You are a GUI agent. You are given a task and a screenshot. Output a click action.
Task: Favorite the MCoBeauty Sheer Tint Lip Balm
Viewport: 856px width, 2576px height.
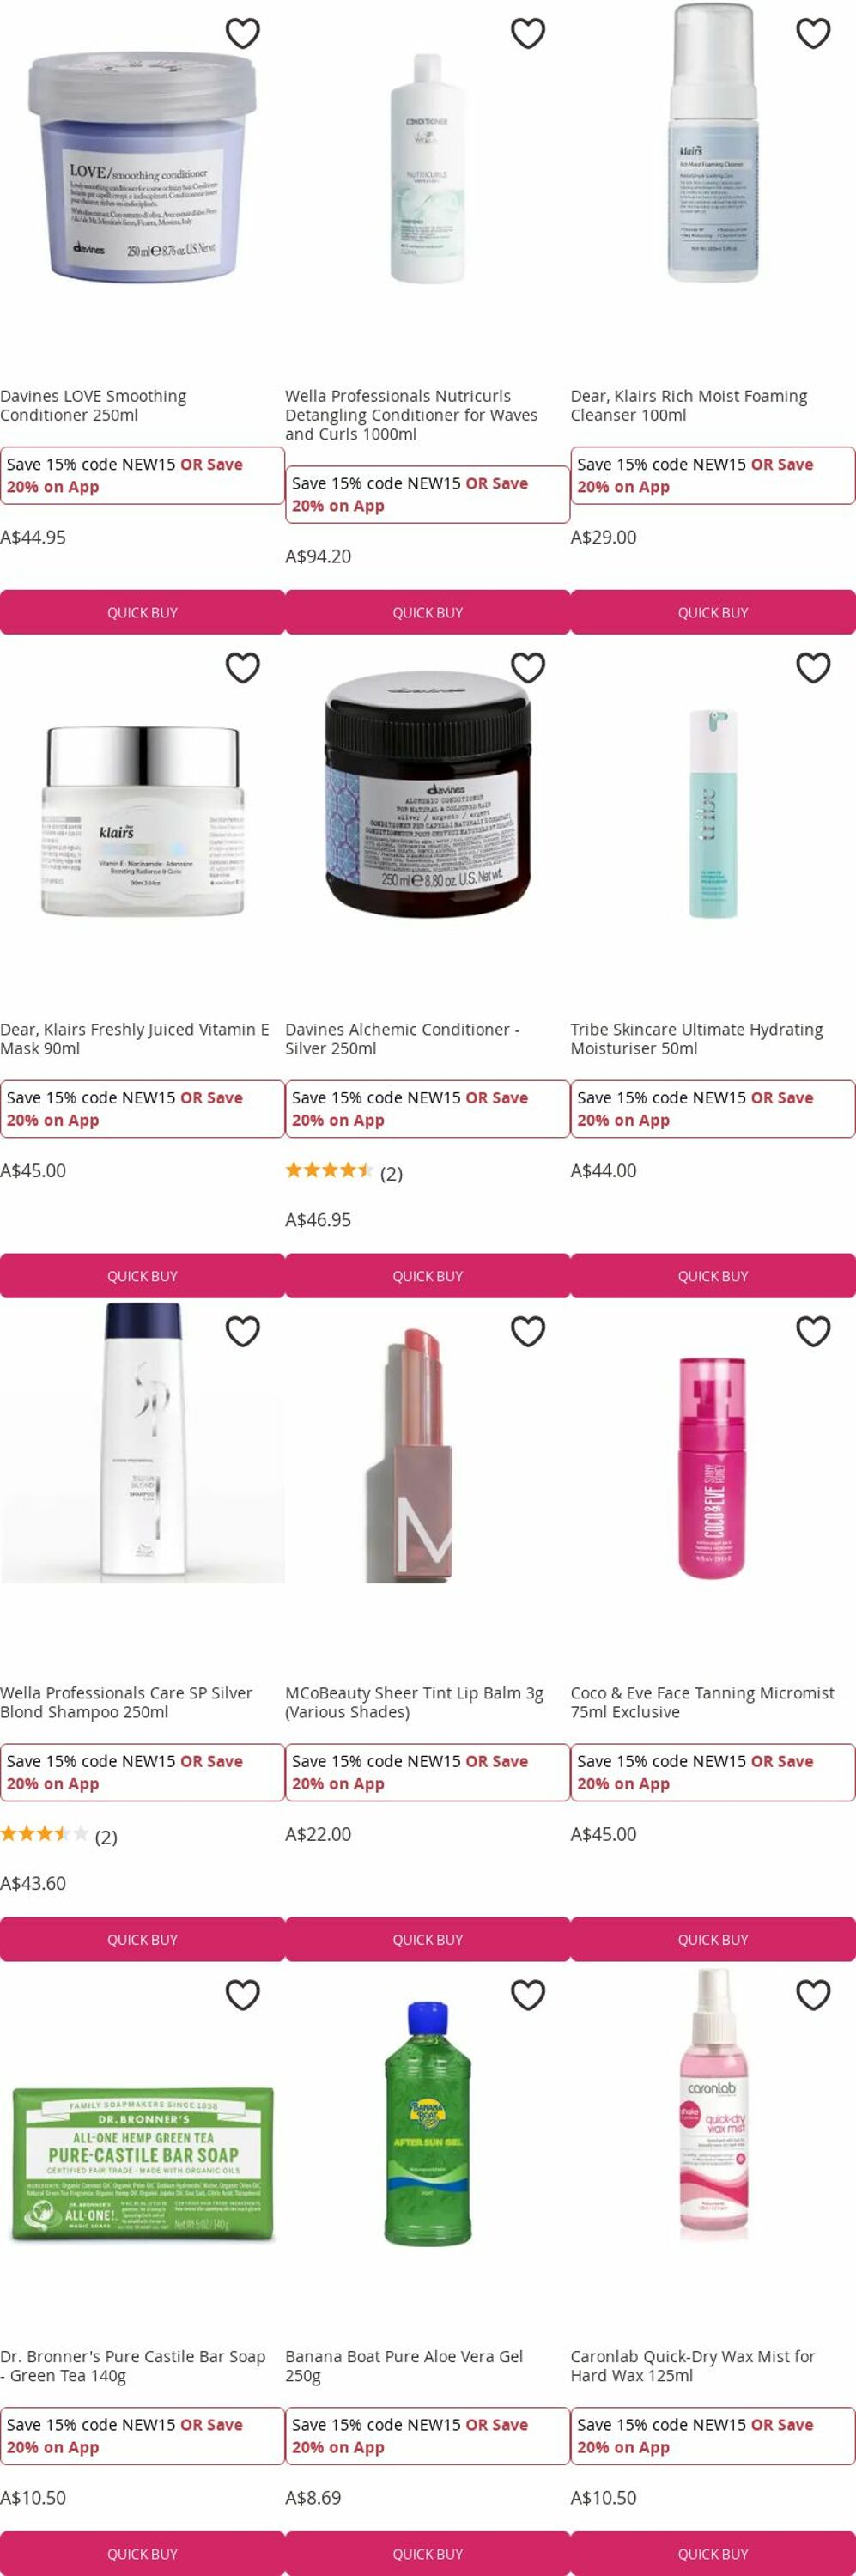pos(528,1332)
